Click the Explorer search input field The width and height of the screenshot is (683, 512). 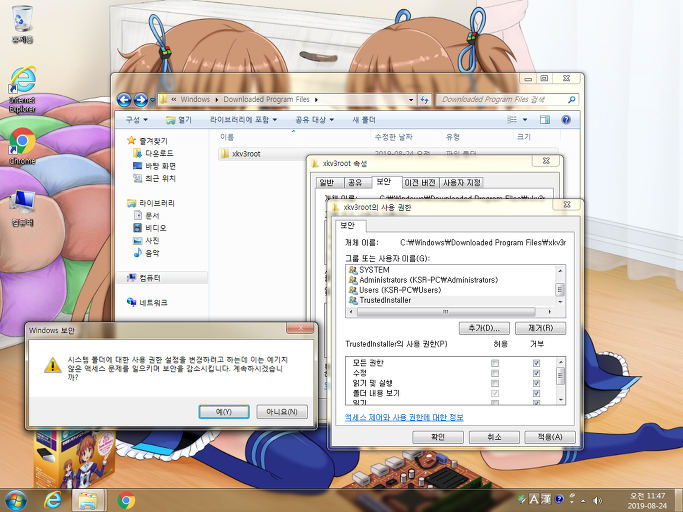coord(502,100)
